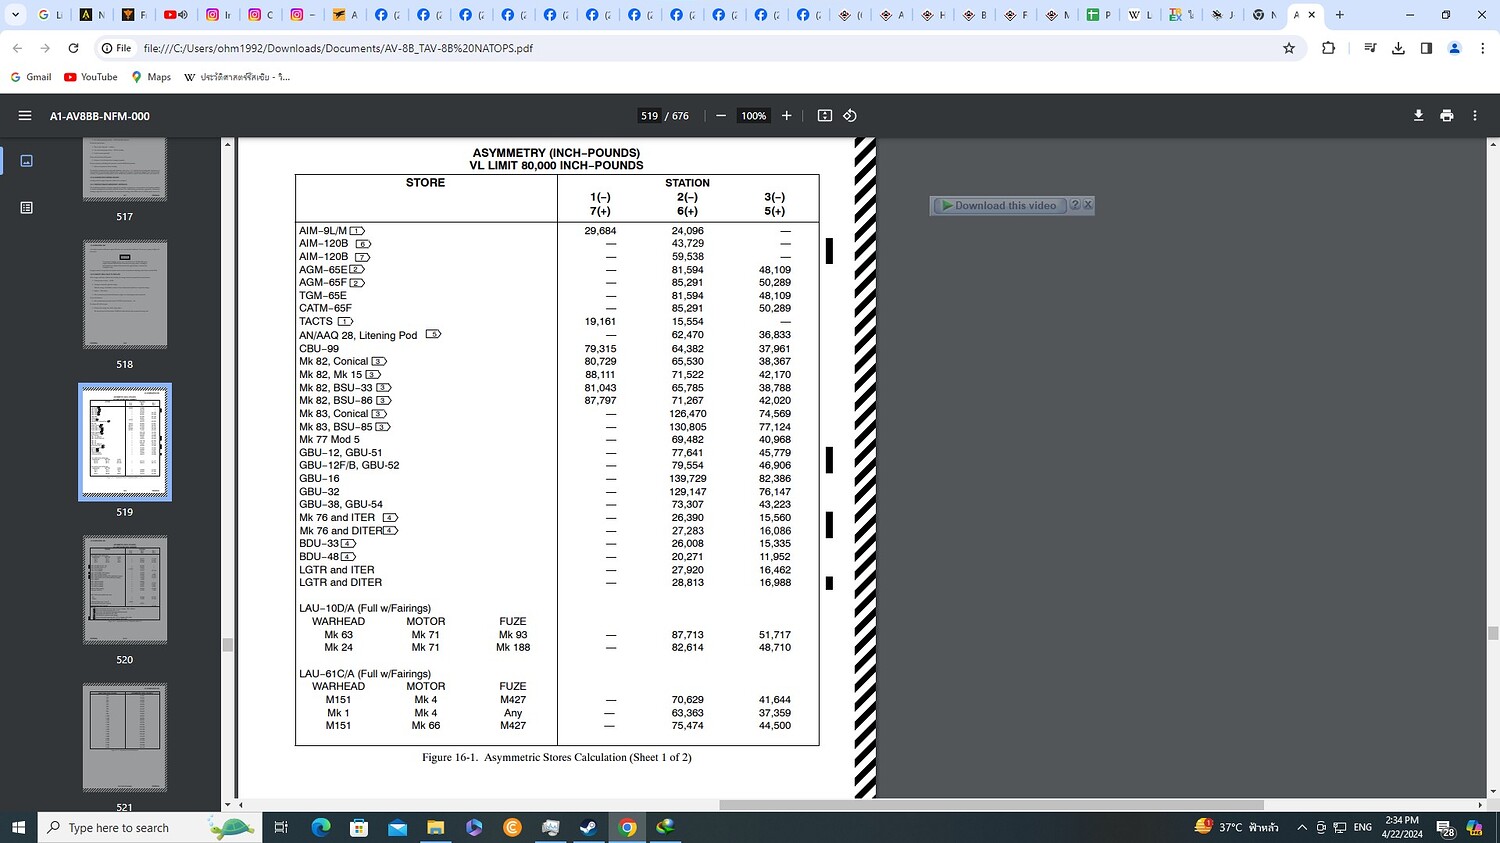This screenshot has width=1500, height=843.
Task: Toggle the PDF sidebar menu
Action: [x=25, y=116]
